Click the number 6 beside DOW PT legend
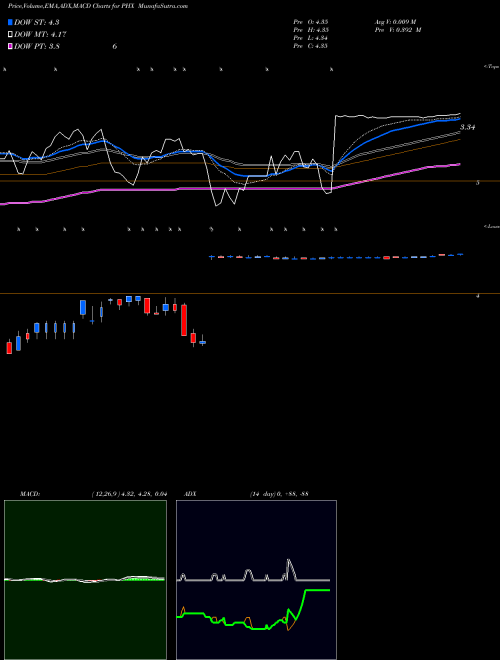 (x=114, y=46)
